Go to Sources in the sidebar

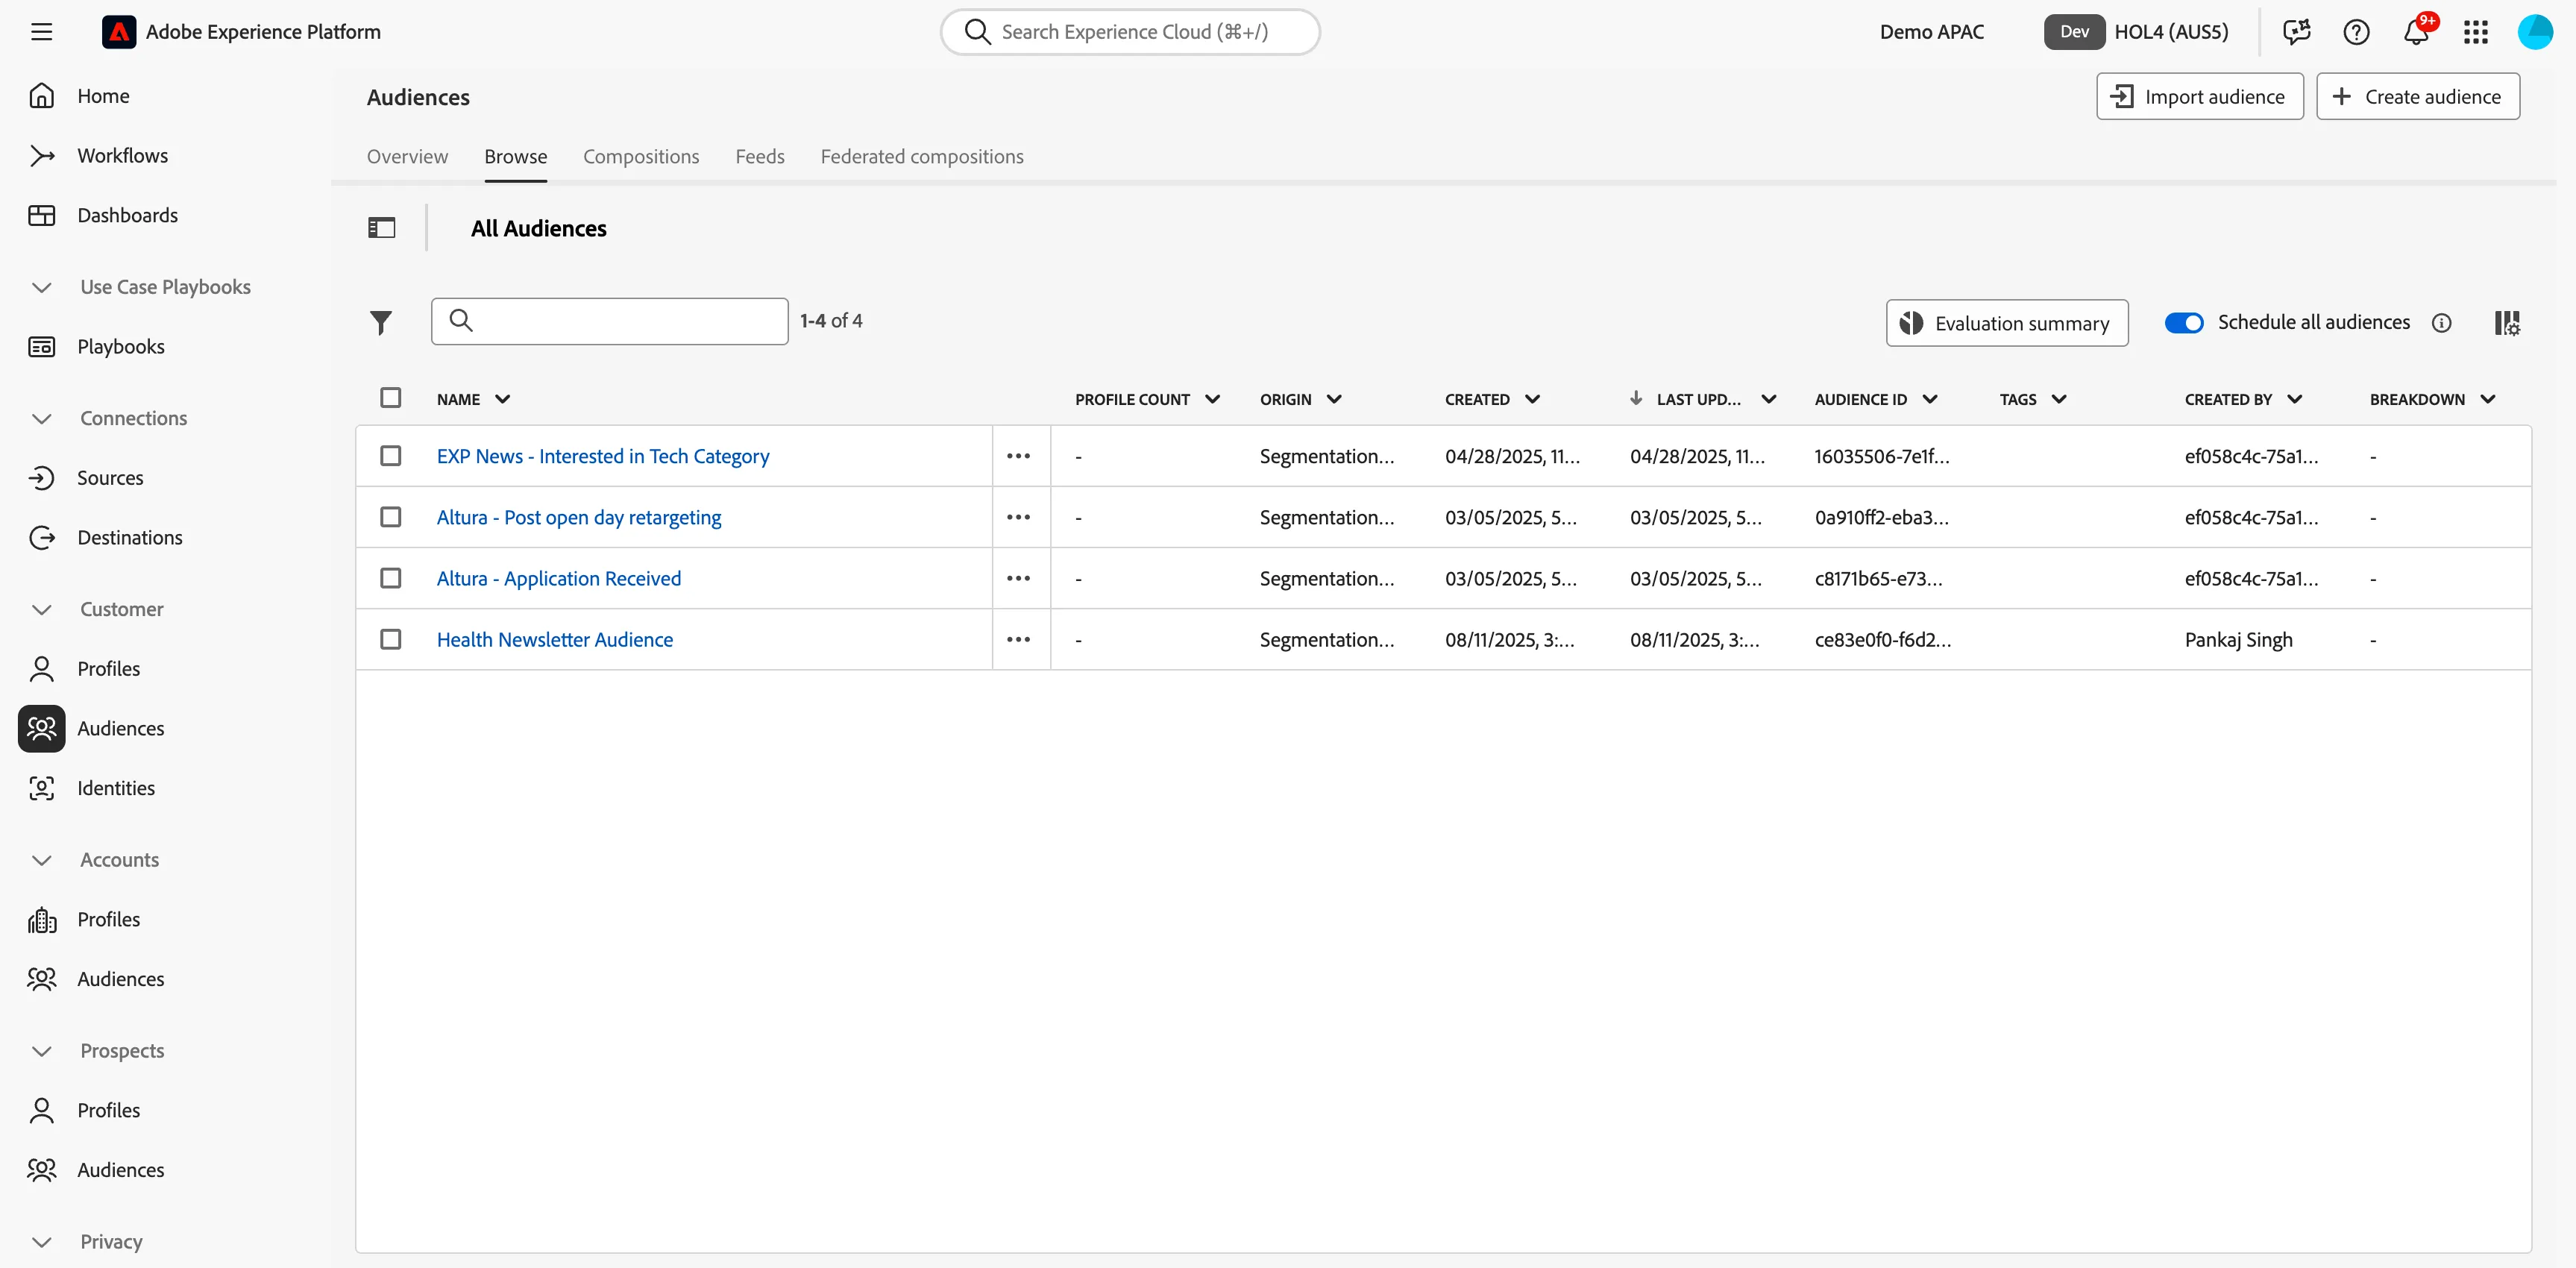click(x=110, y=478)
